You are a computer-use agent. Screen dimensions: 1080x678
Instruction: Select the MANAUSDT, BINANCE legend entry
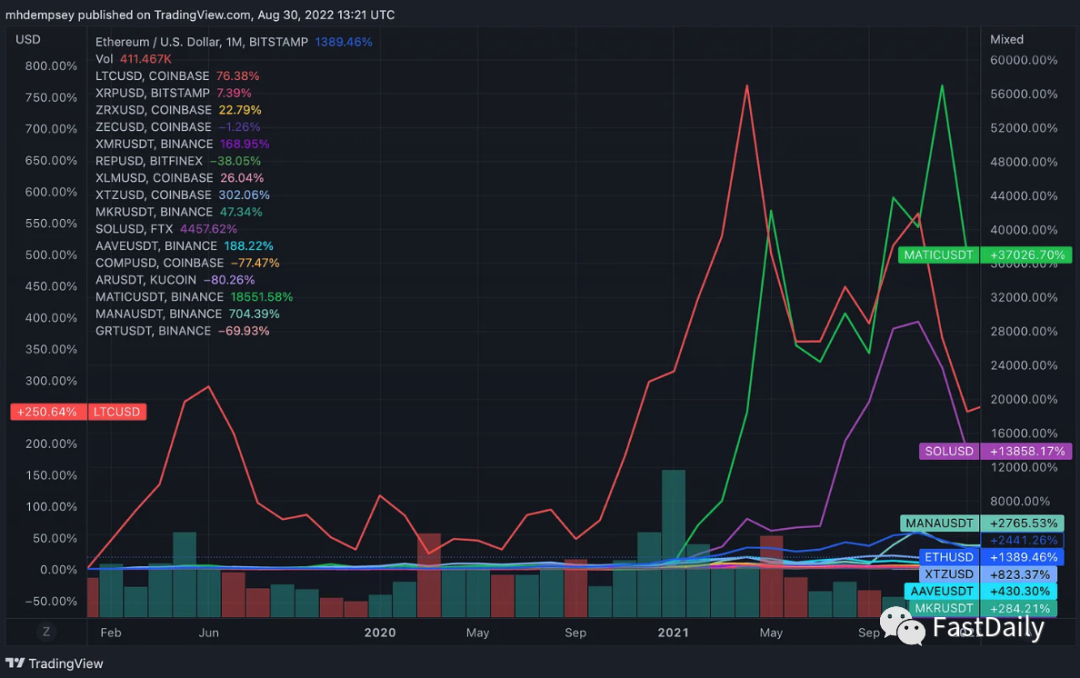(x=187, y=314)
